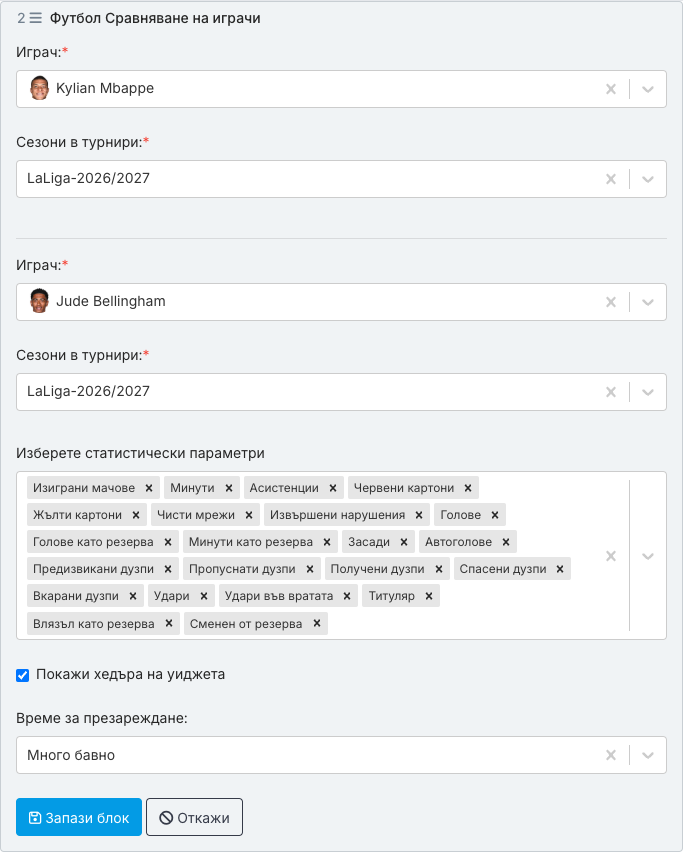Clear the first LaLiga-2026/2027 season field

[x=611, y=179]
